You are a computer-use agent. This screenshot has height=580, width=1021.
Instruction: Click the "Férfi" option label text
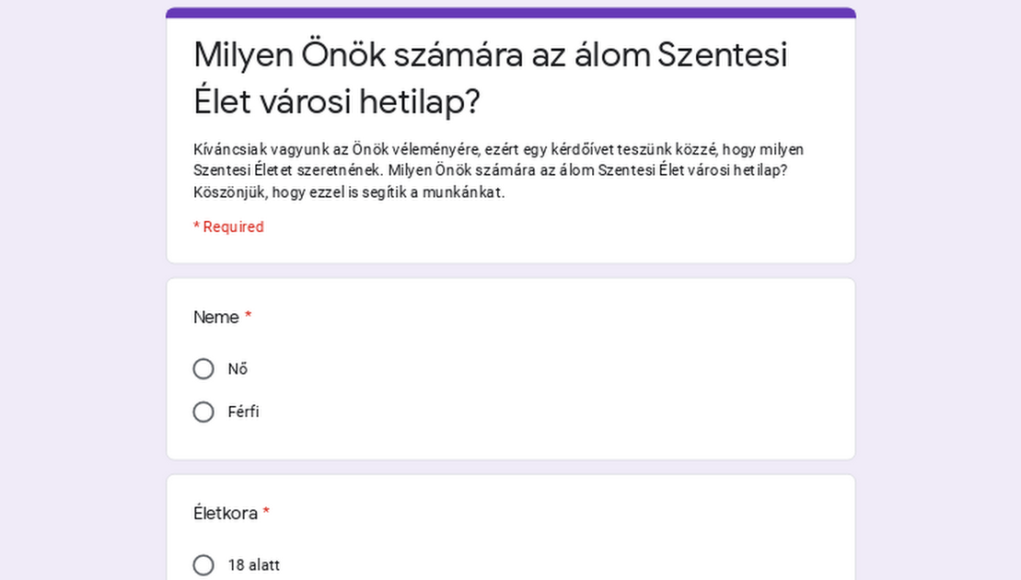pyautogui.click(x=243, y=412)
